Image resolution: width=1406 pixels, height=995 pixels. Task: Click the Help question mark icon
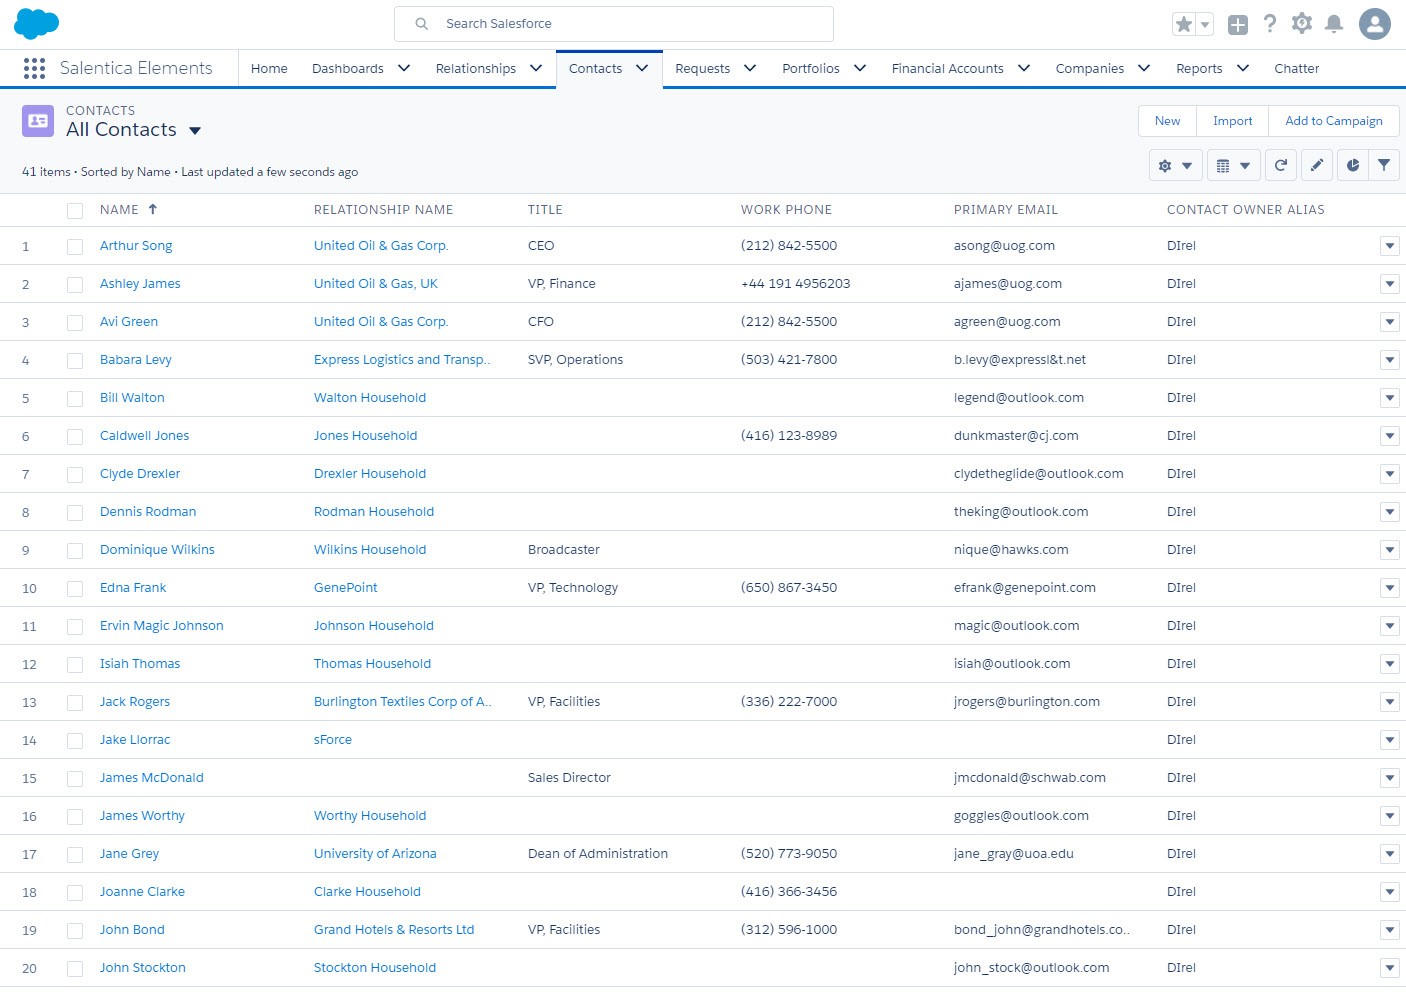1269,24
